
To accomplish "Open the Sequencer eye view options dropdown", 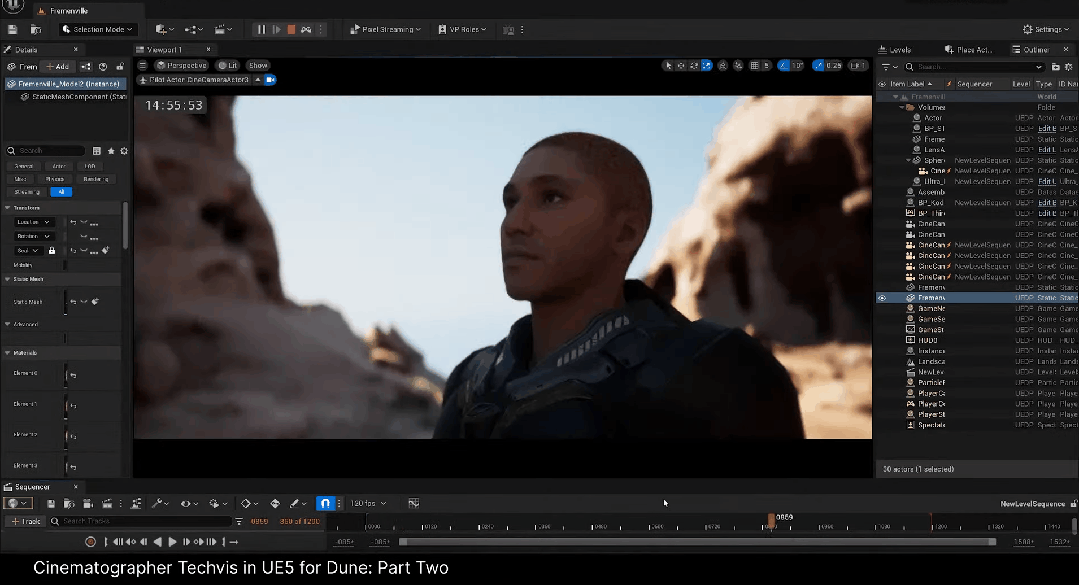I will 189,504.
